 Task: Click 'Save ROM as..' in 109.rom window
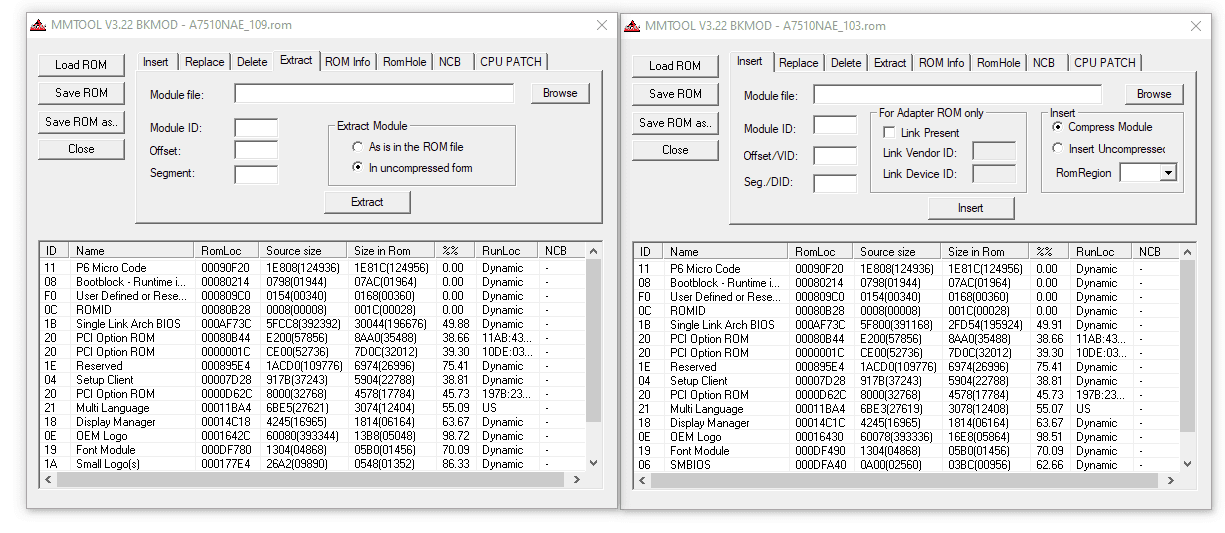(x=81, y=122)
